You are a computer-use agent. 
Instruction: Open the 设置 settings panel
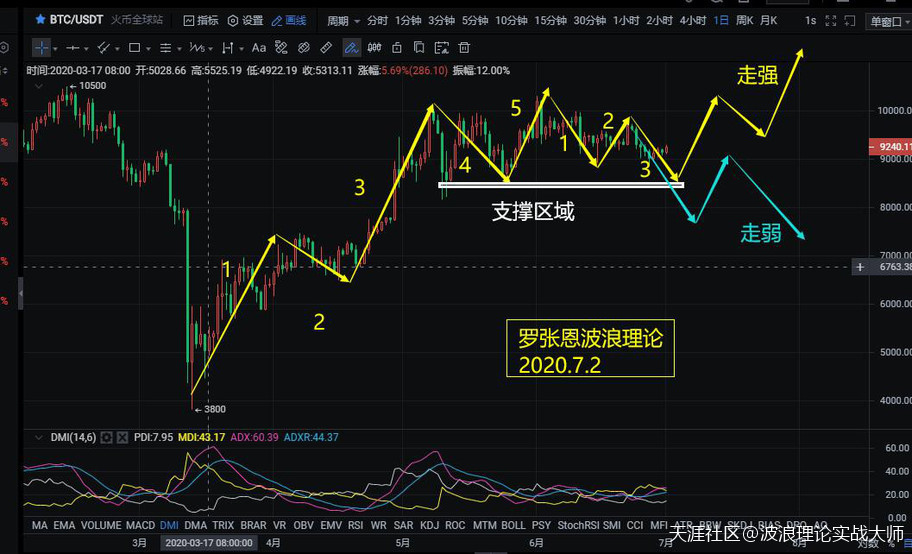point(245,20)
